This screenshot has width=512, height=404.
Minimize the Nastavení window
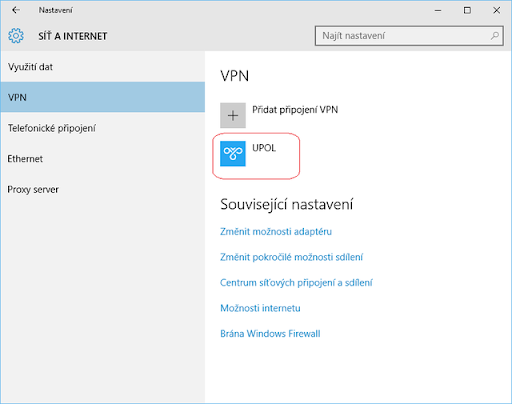[438, 10]
